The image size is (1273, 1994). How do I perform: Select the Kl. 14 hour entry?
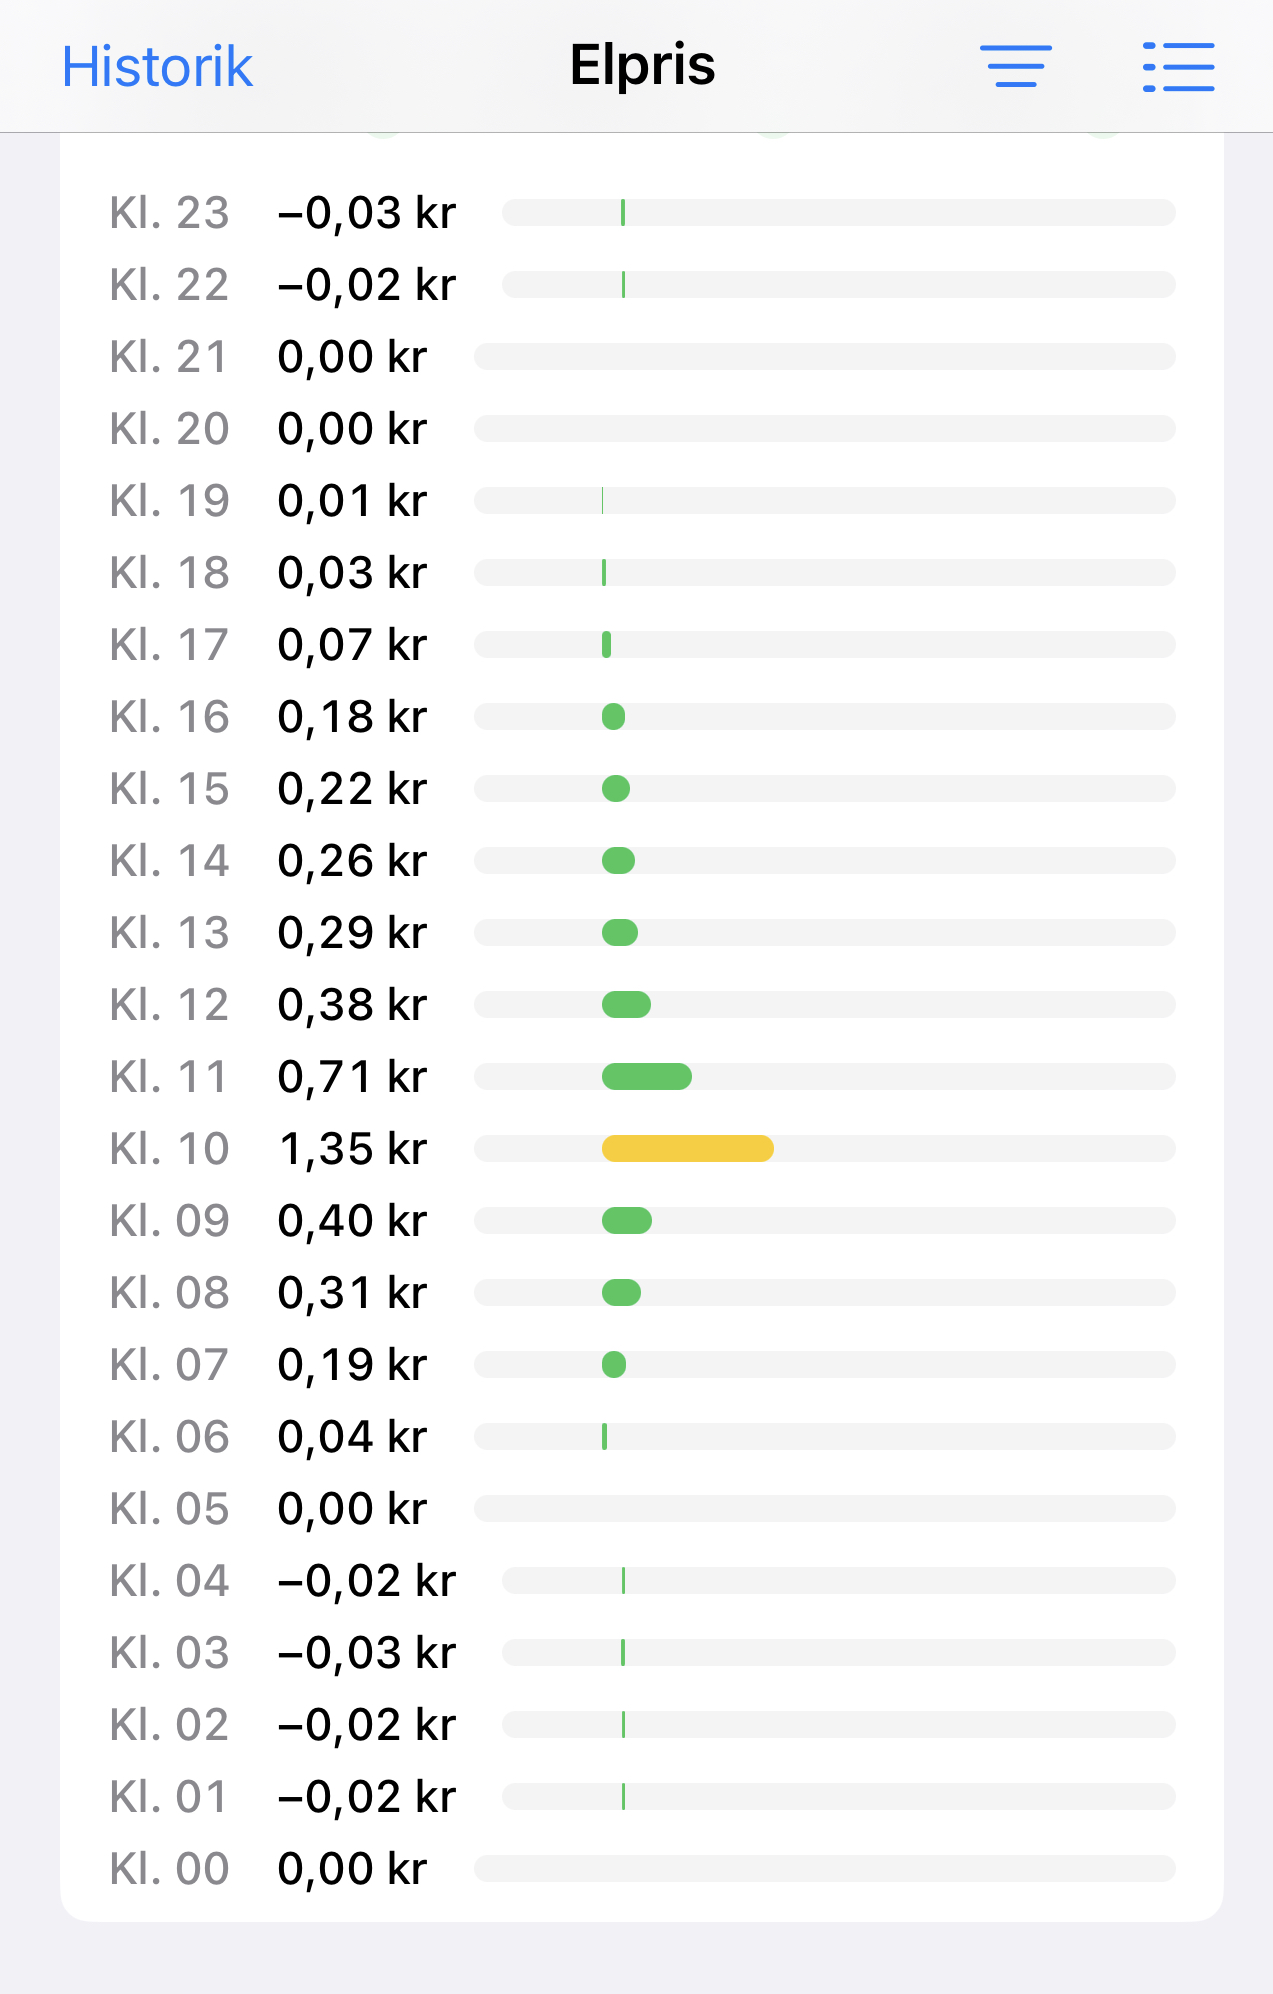pos(170,861)
